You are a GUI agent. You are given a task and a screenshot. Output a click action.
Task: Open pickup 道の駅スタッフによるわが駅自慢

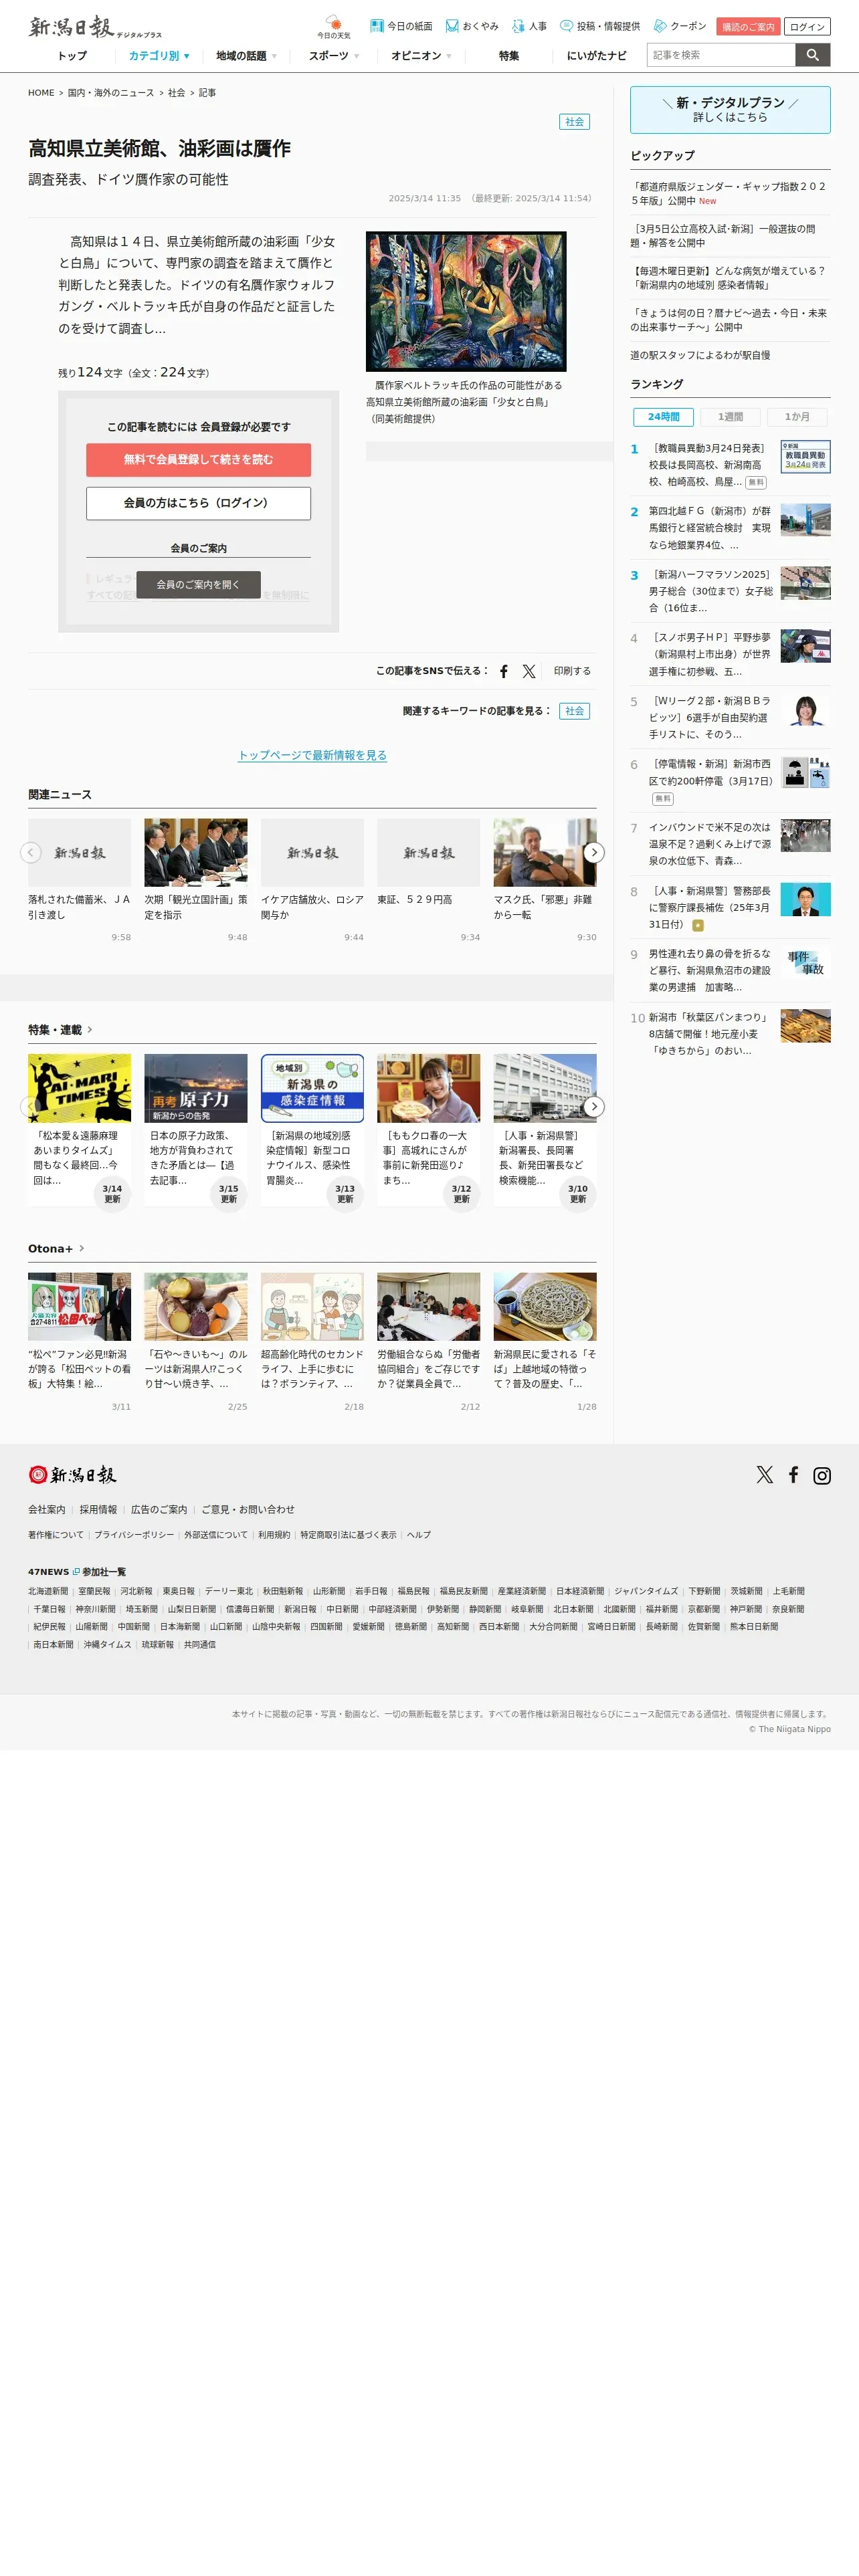[700, 355]
